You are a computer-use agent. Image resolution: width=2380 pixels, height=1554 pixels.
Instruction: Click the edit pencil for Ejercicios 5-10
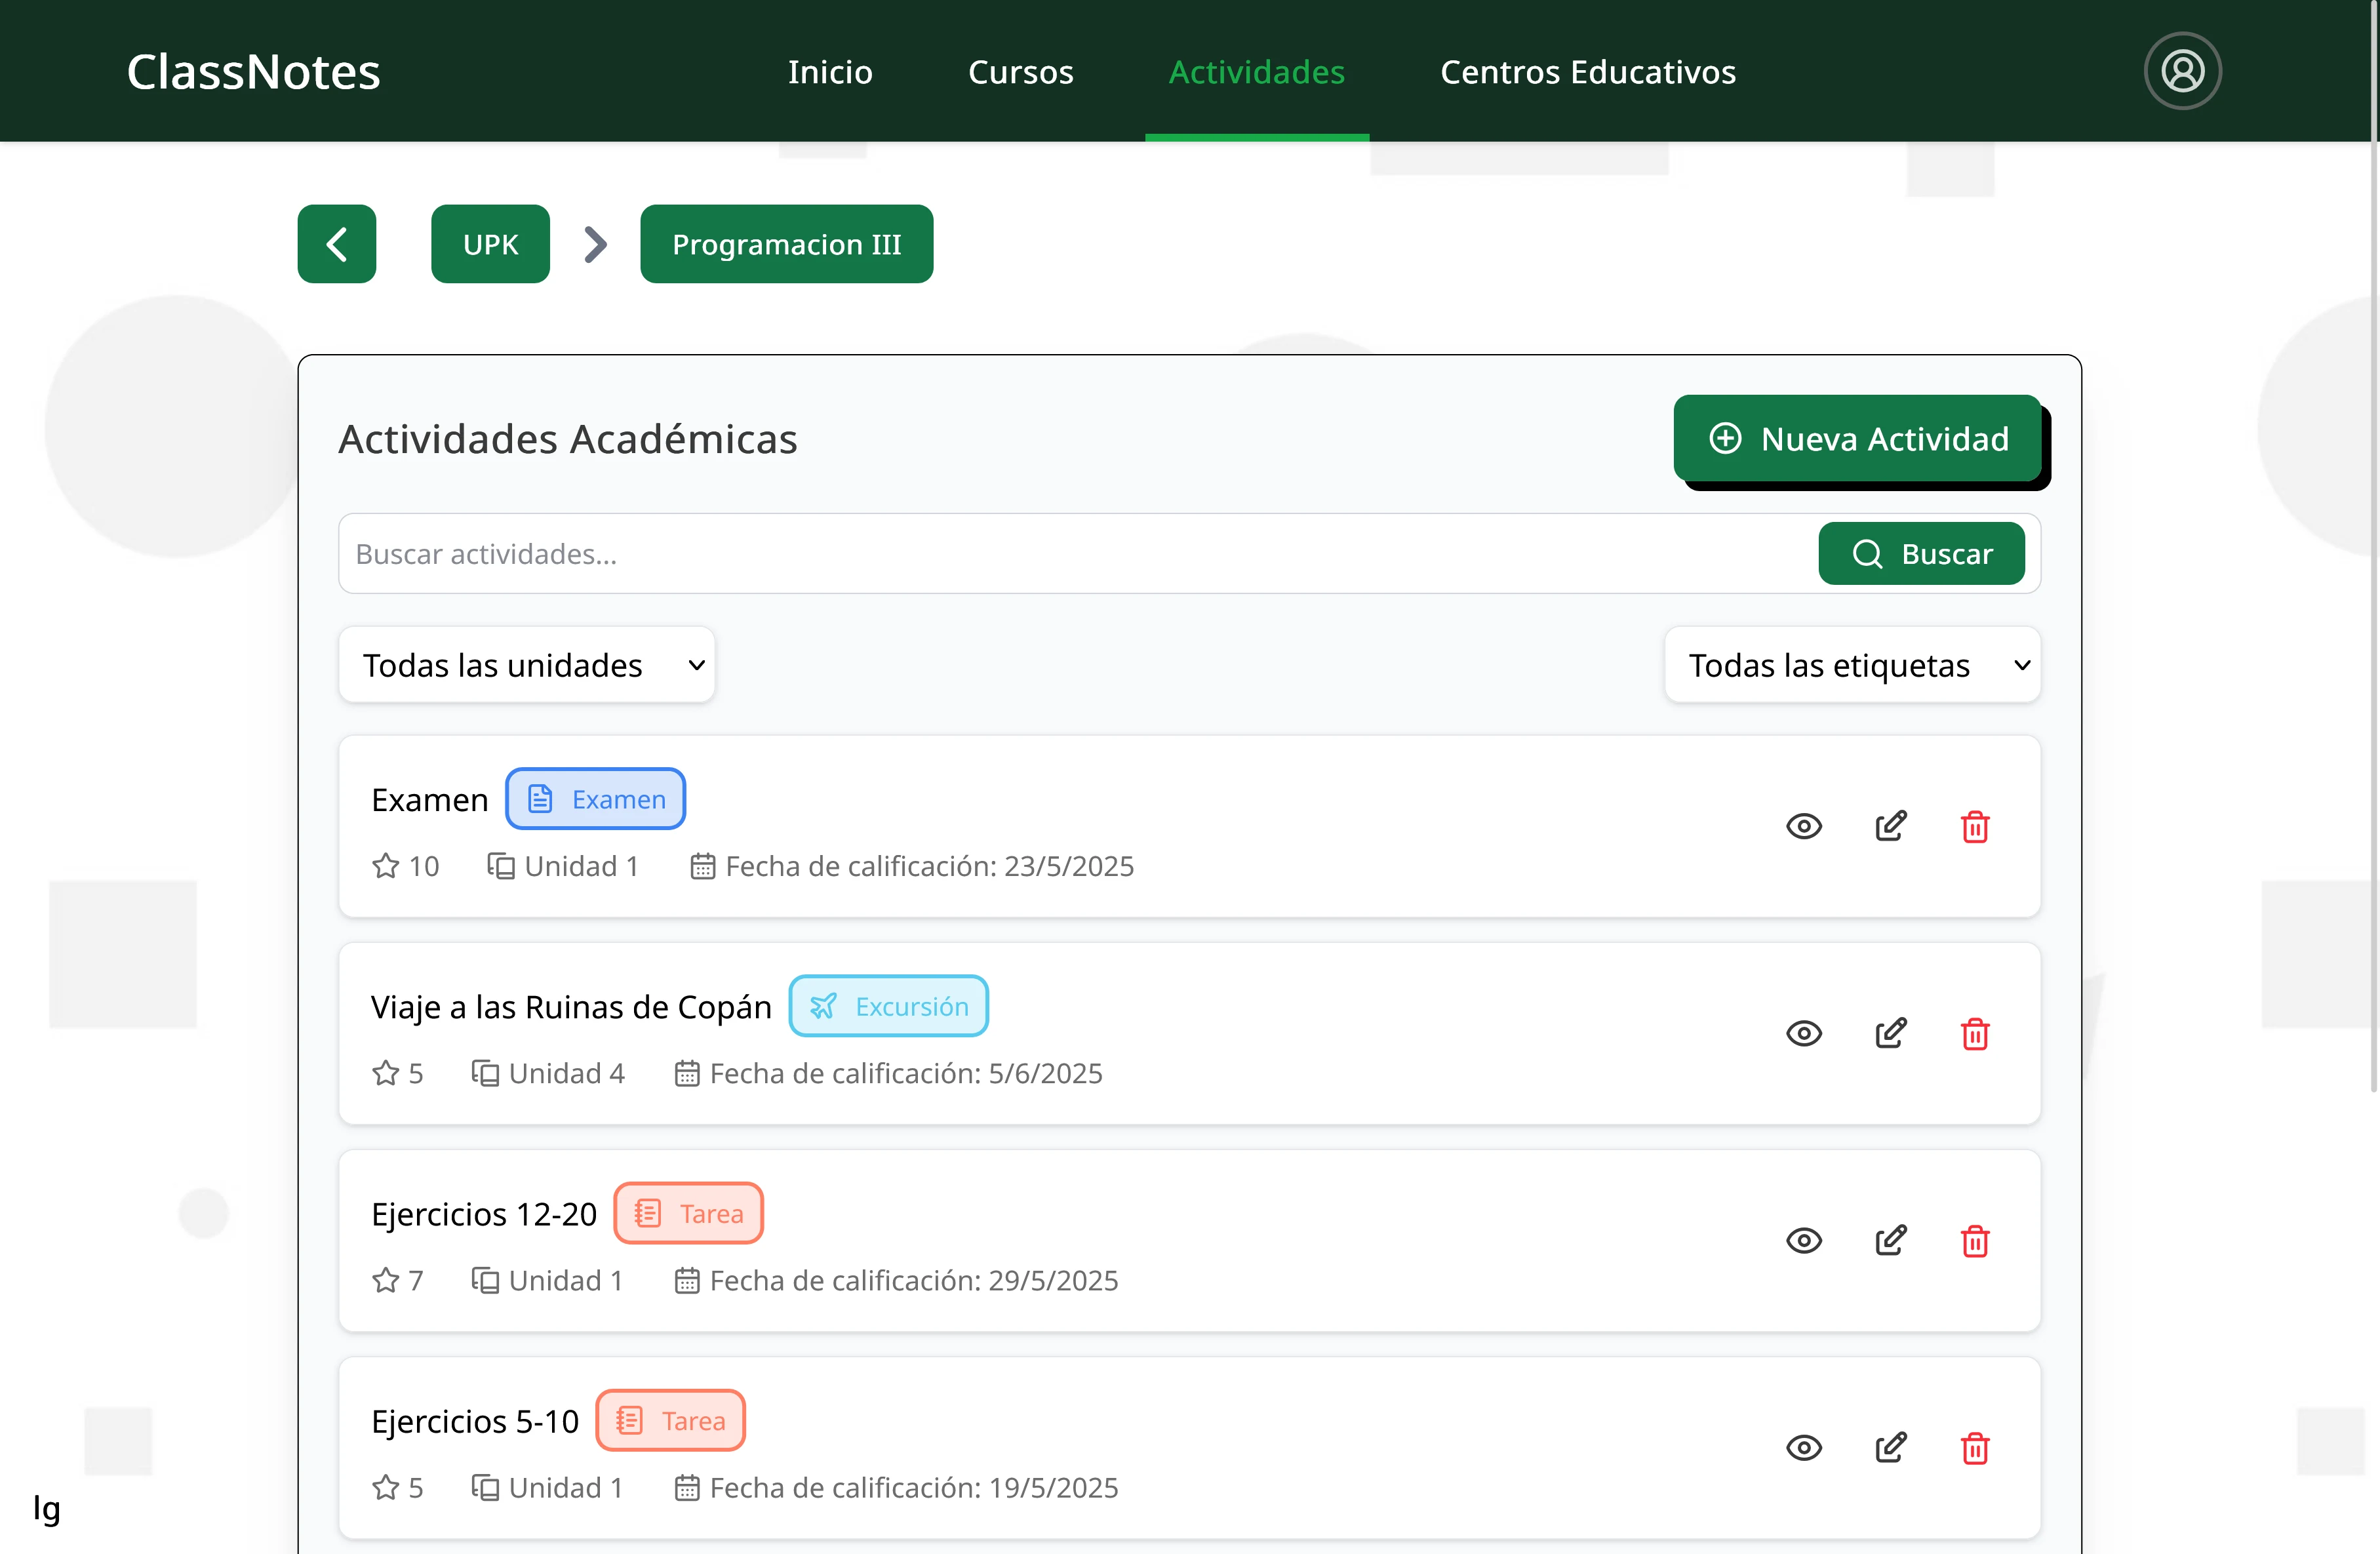coord(1890,1447)
